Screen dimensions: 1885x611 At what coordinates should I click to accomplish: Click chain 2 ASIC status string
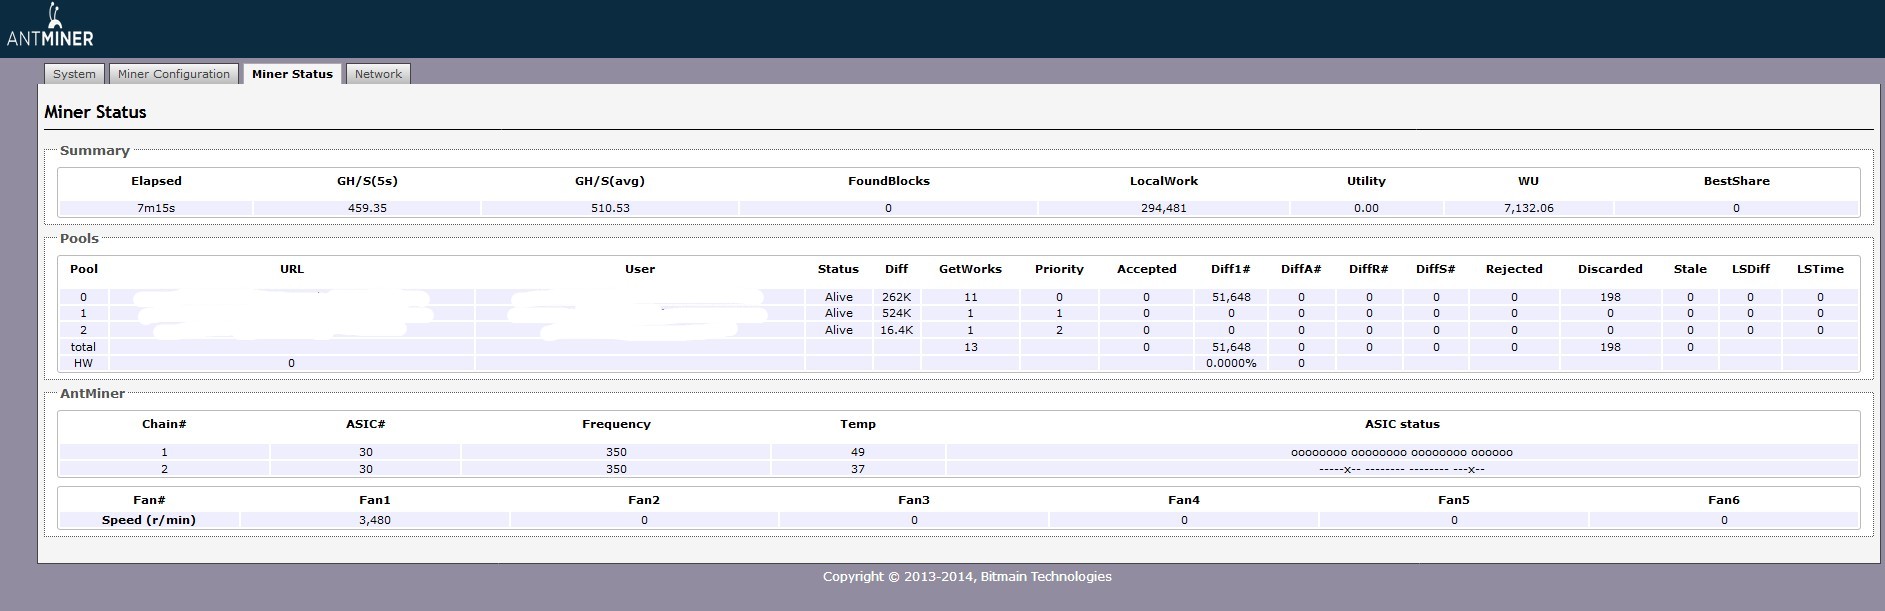pyautogui.click(x=1402, y=469)
